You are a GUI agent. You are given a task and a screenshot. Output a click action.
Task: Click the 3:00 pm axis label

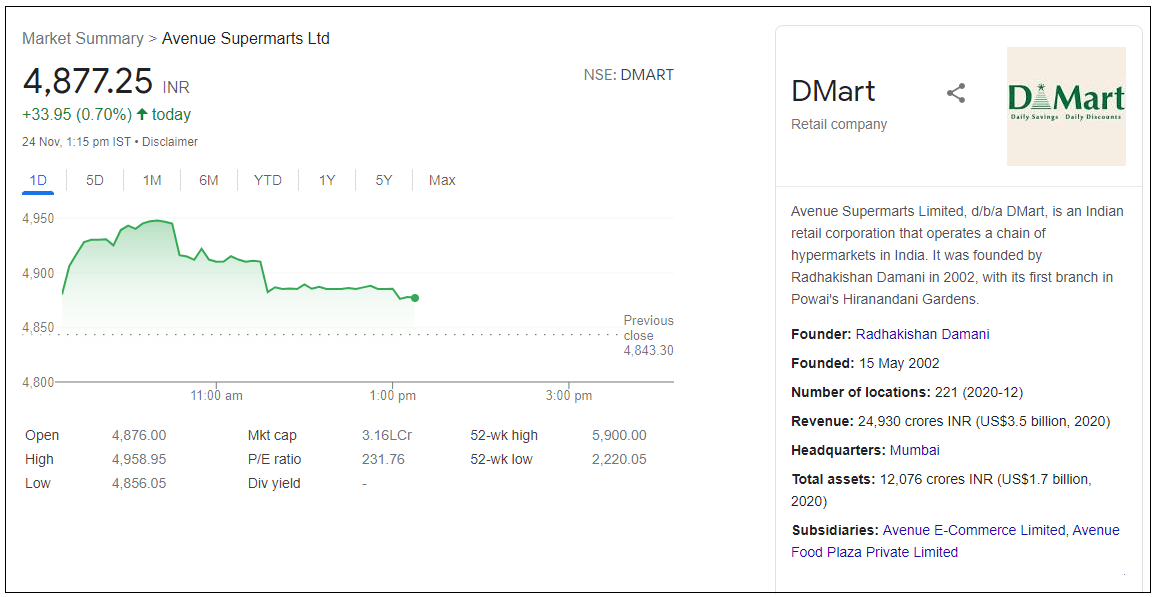[x=569, y=396]
